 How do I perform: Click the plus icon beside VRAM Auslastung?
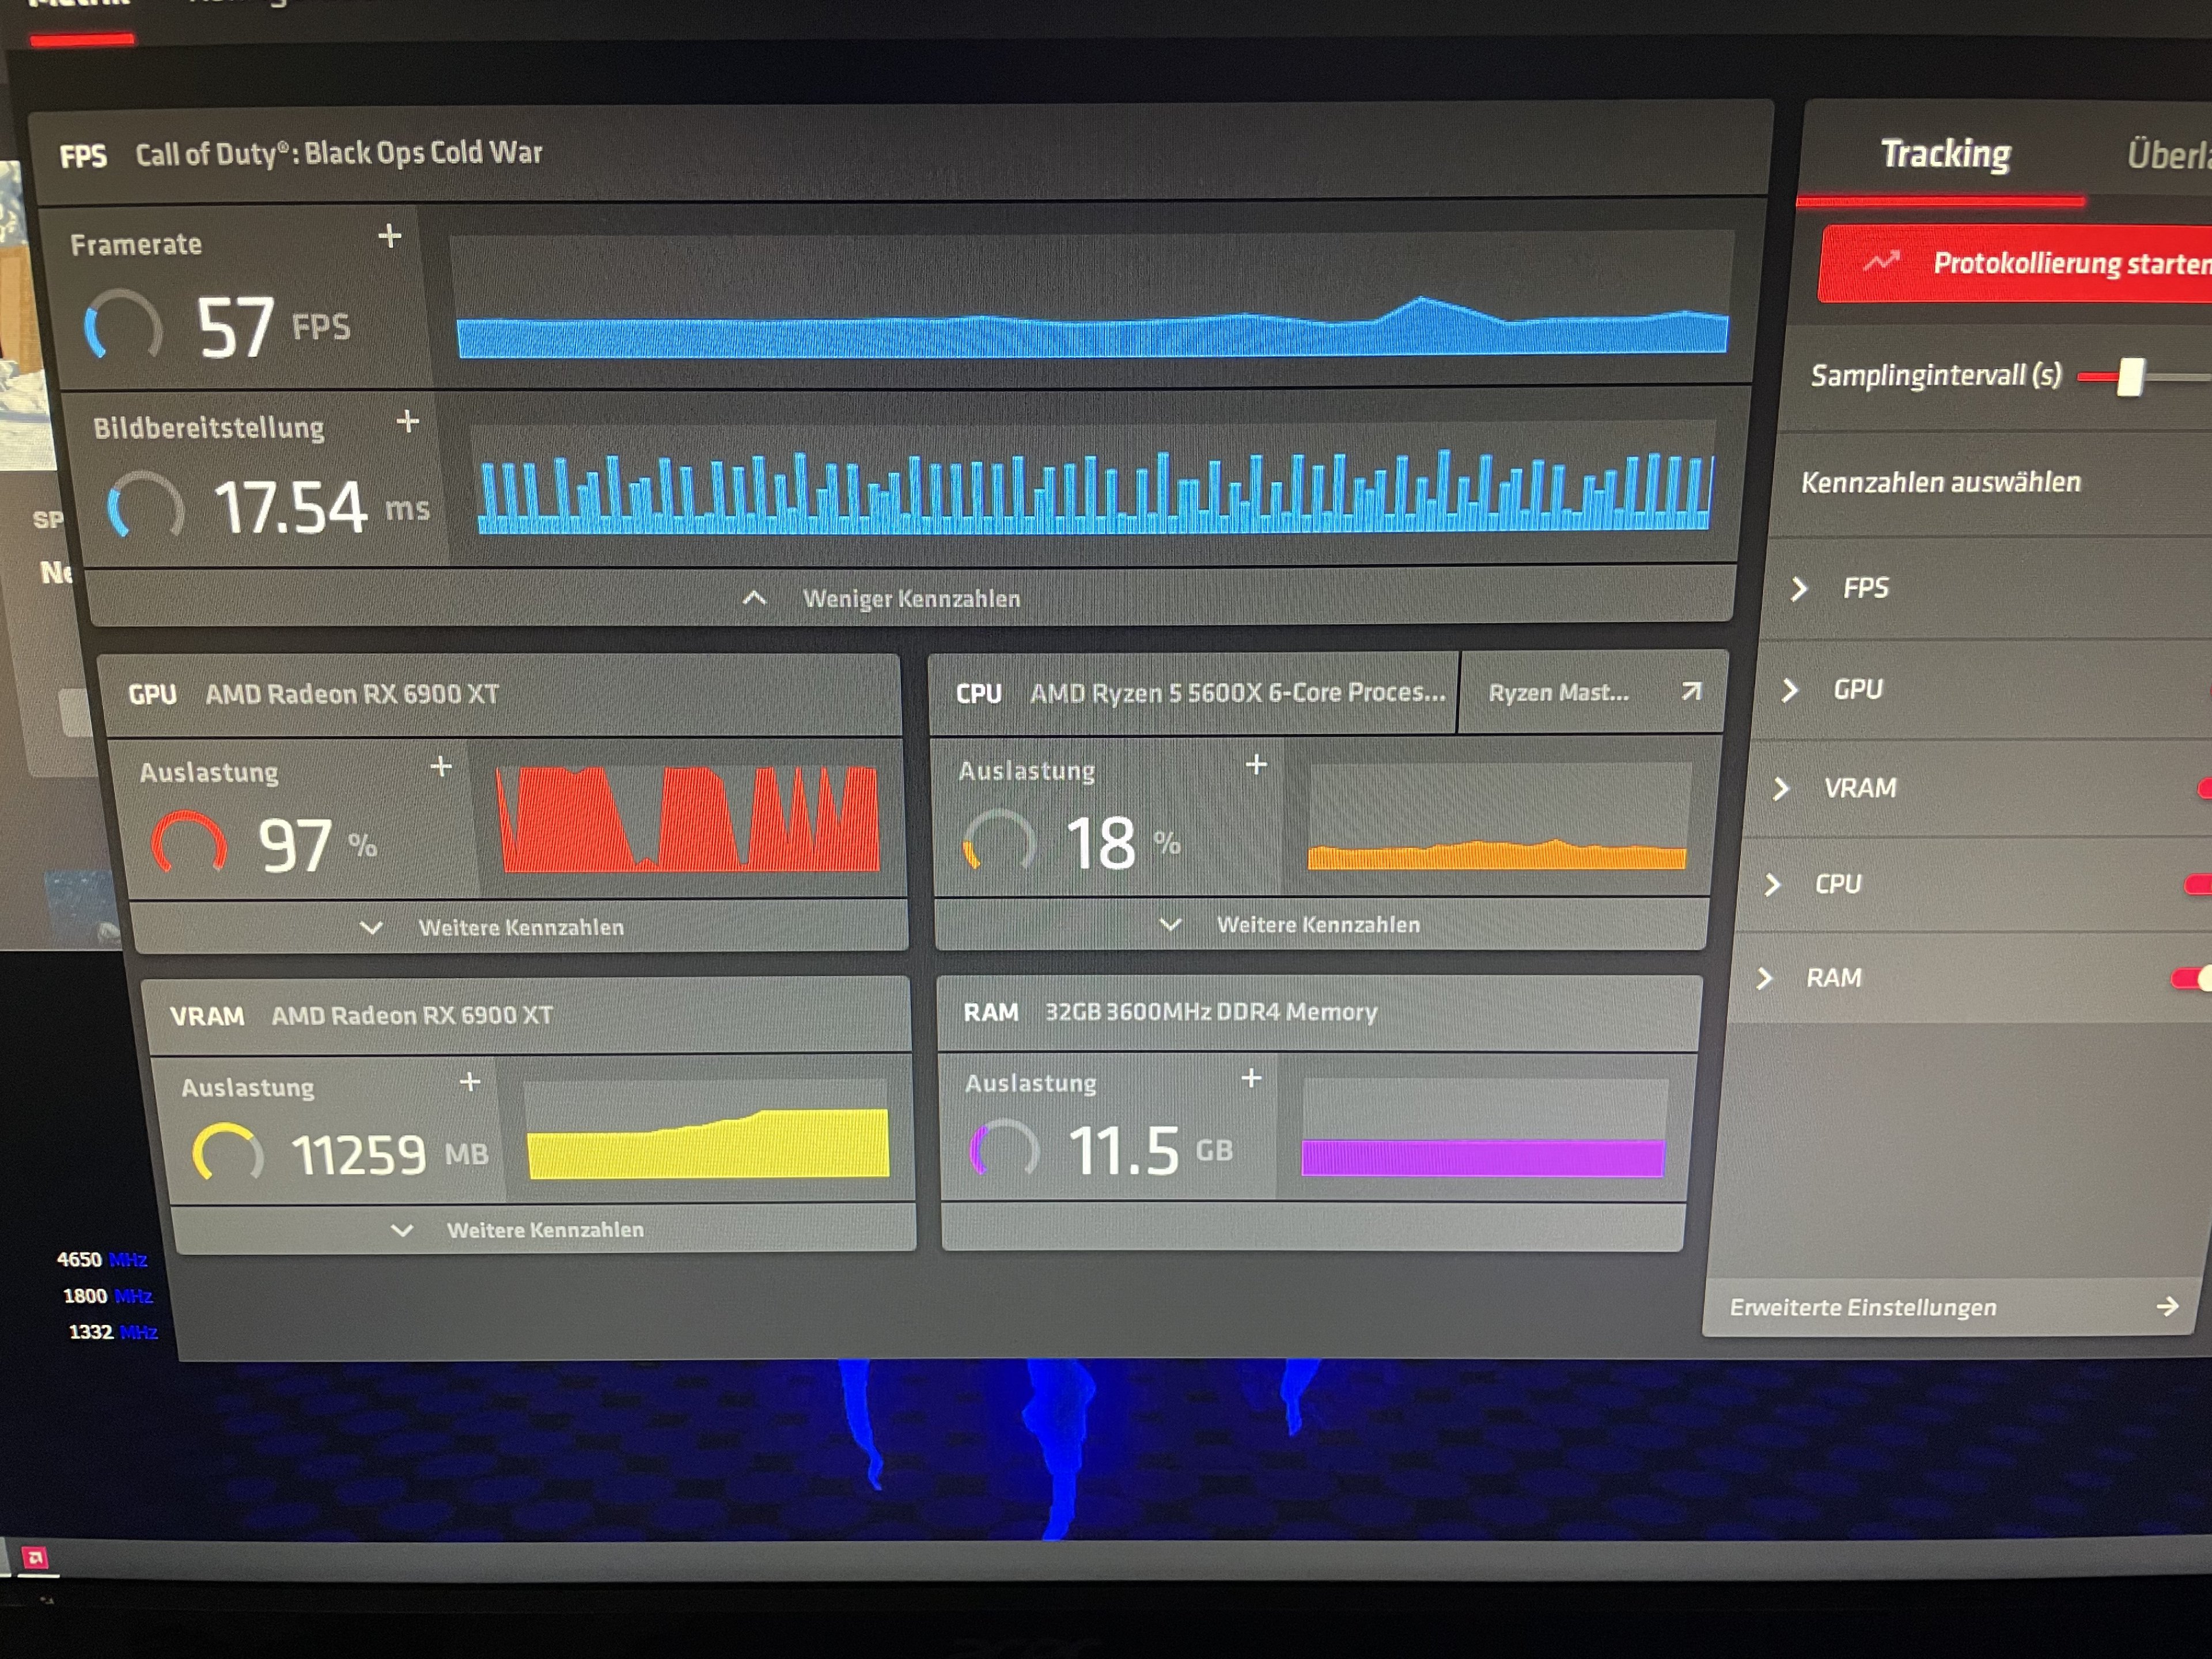(470, 1082)
